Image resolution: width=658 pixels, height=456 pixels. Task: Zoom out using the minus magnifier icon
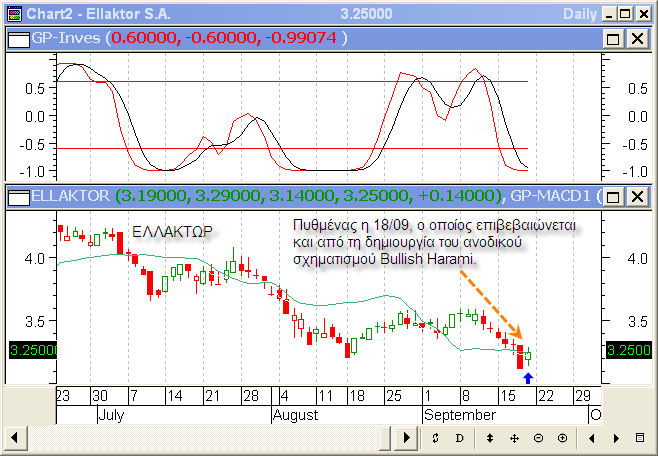point(538,438)
